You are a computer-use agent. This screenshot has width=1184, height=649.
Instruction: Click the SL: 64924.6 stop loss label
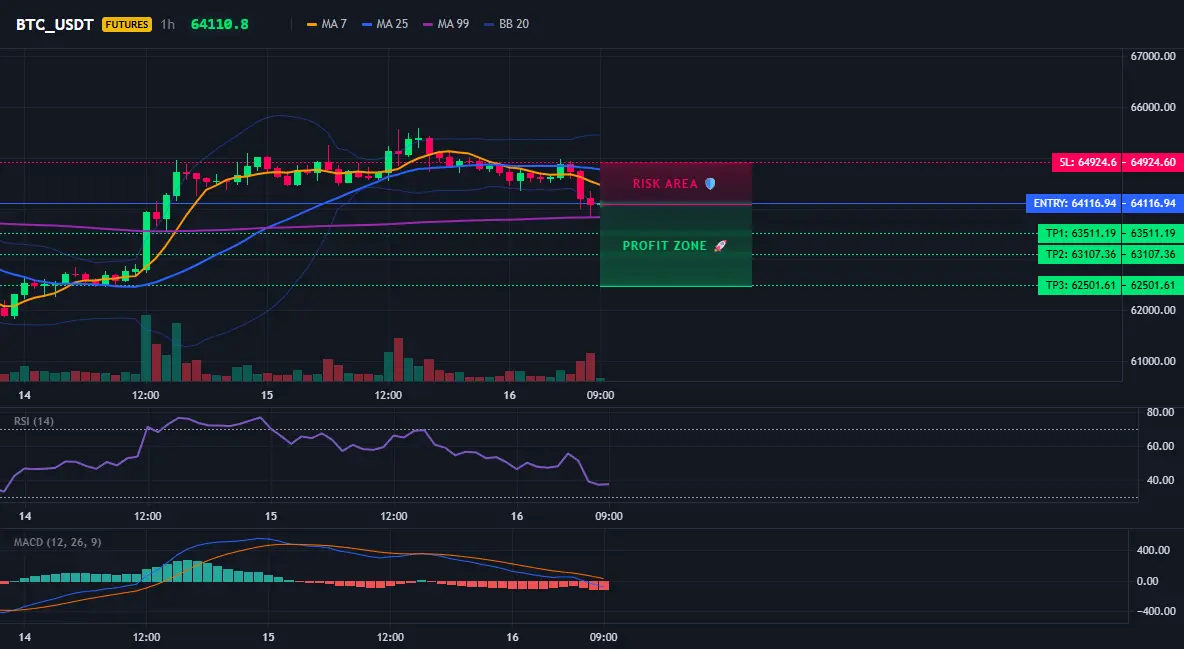pyautogui.click(x=1087, y=162)
